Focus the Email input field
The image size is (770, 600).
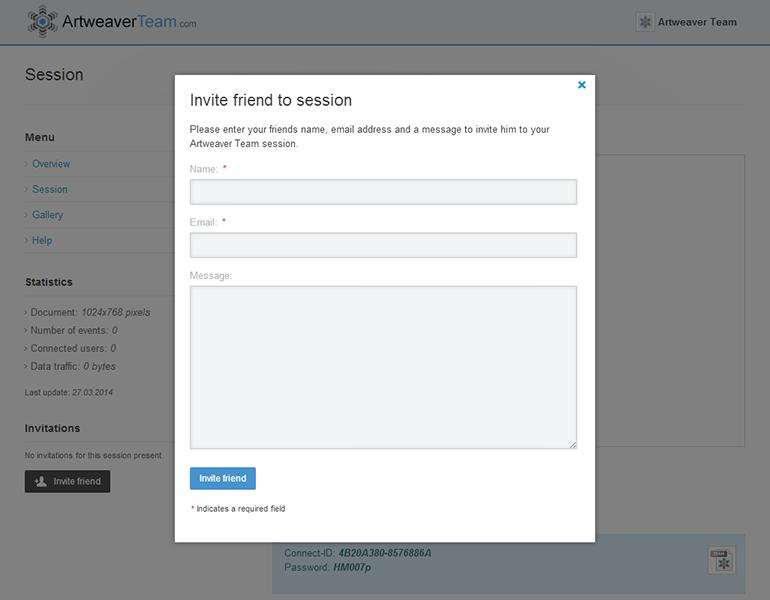pyautogui.click(x=383, y=245)
